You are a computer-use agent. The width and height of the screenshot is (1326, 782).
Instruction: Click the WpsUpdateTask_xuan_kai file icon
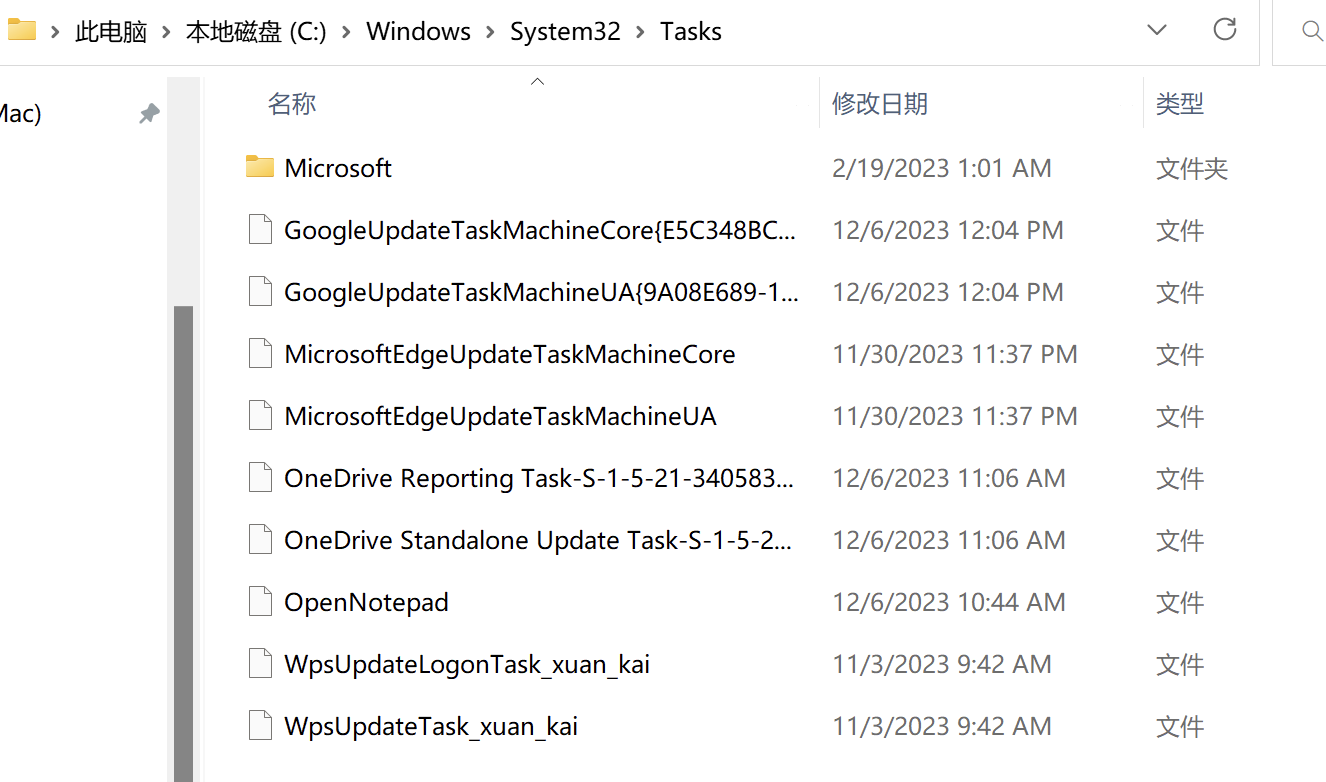coord(260,726)
